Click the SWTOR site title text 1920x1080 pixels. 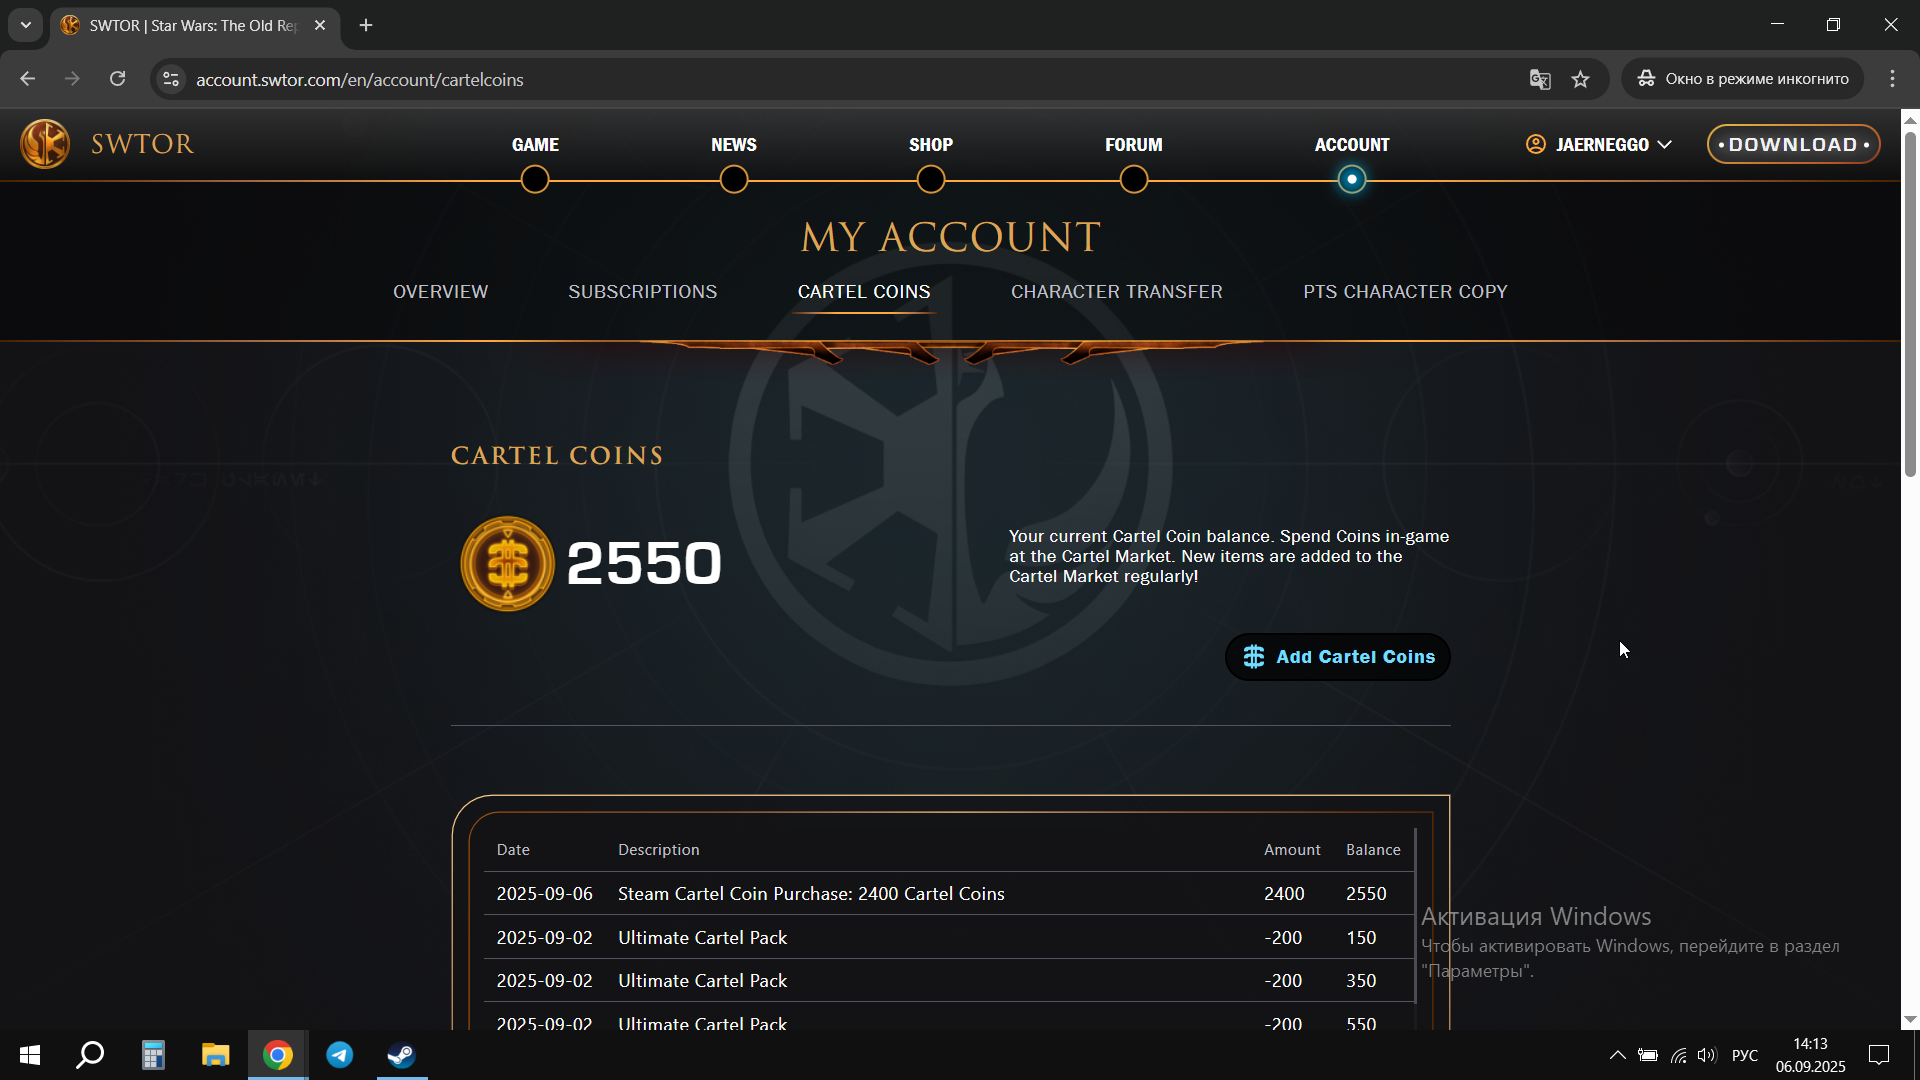pyautogui.click(x=142, y=144)
